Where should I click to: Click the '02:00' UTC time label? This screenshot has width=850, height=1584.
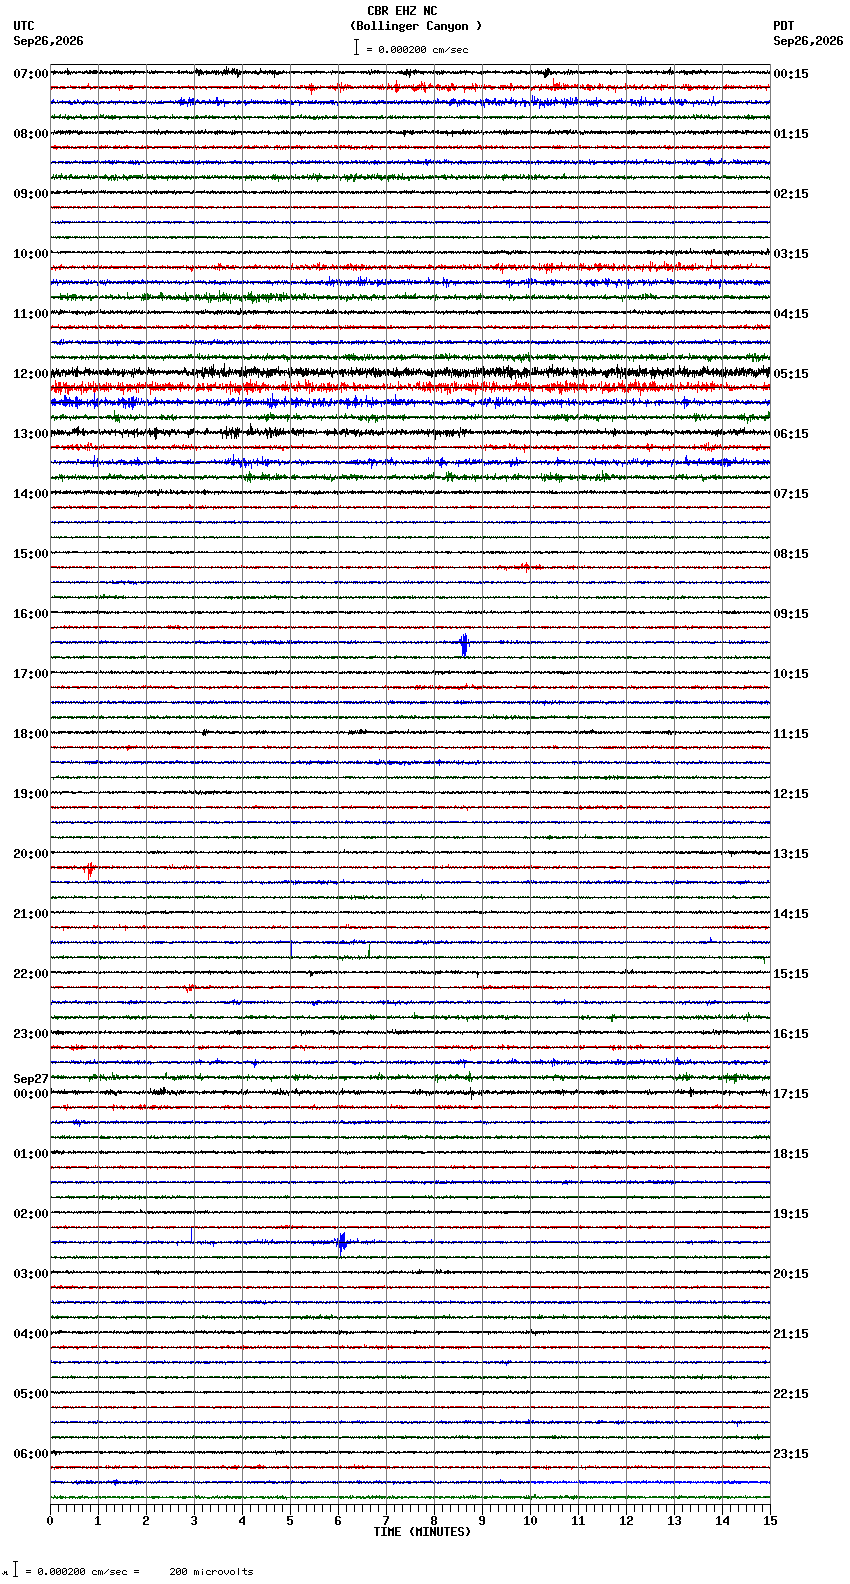click(x=31, y=1214)
